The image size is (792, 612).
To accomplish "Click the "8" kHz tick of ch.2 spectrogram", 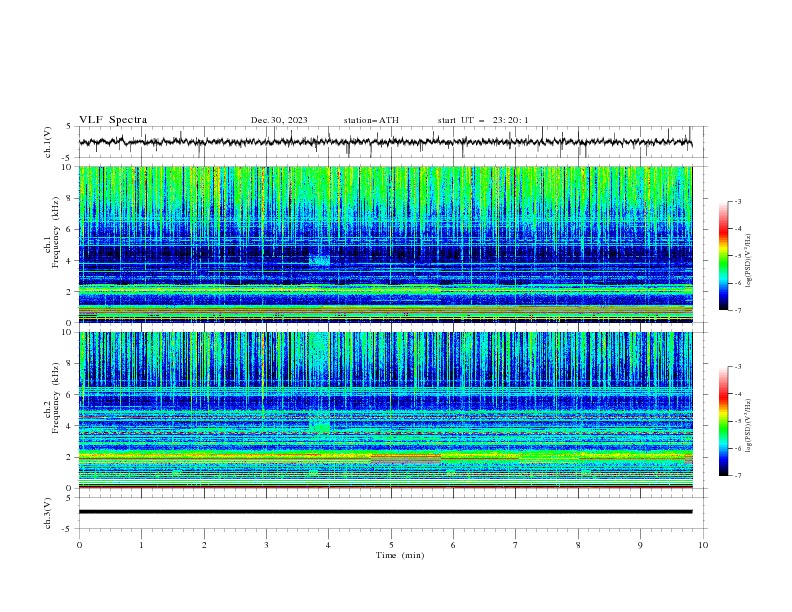I will (70, 364).
